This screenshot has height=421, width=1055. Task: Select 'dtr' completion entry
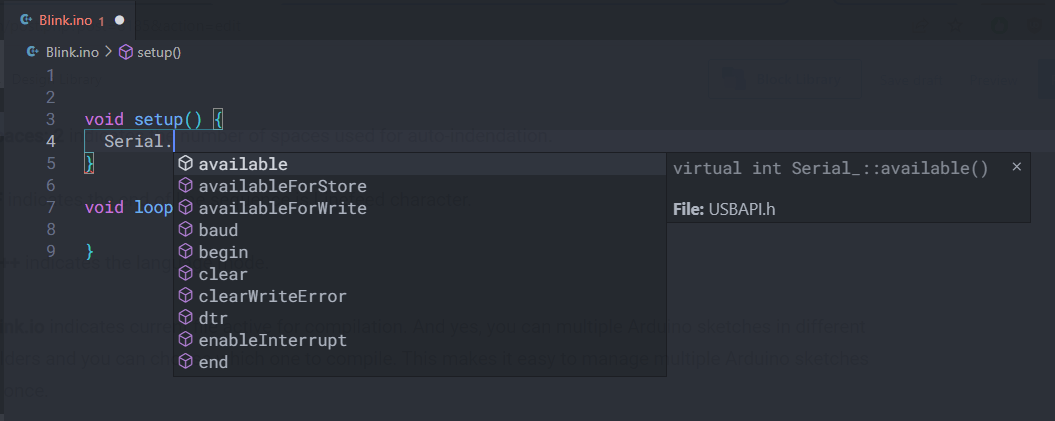click(x=420, y=318)
